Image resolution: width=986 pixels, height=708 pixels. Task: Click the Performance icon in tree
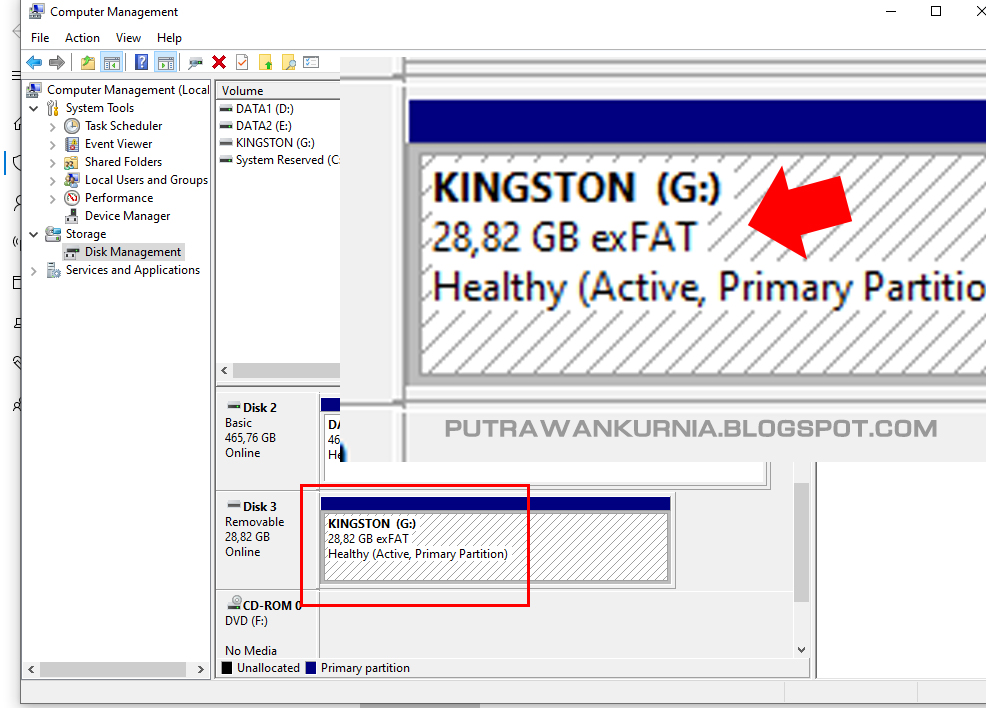[72, 198]
